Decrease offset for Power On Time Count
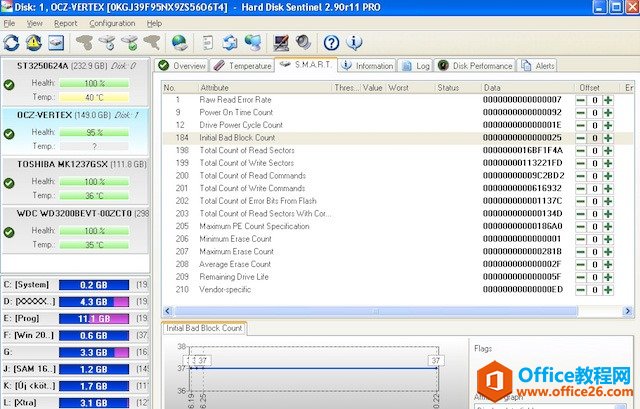The width and height of the screenshot is (640, 409). pos(581,113)
